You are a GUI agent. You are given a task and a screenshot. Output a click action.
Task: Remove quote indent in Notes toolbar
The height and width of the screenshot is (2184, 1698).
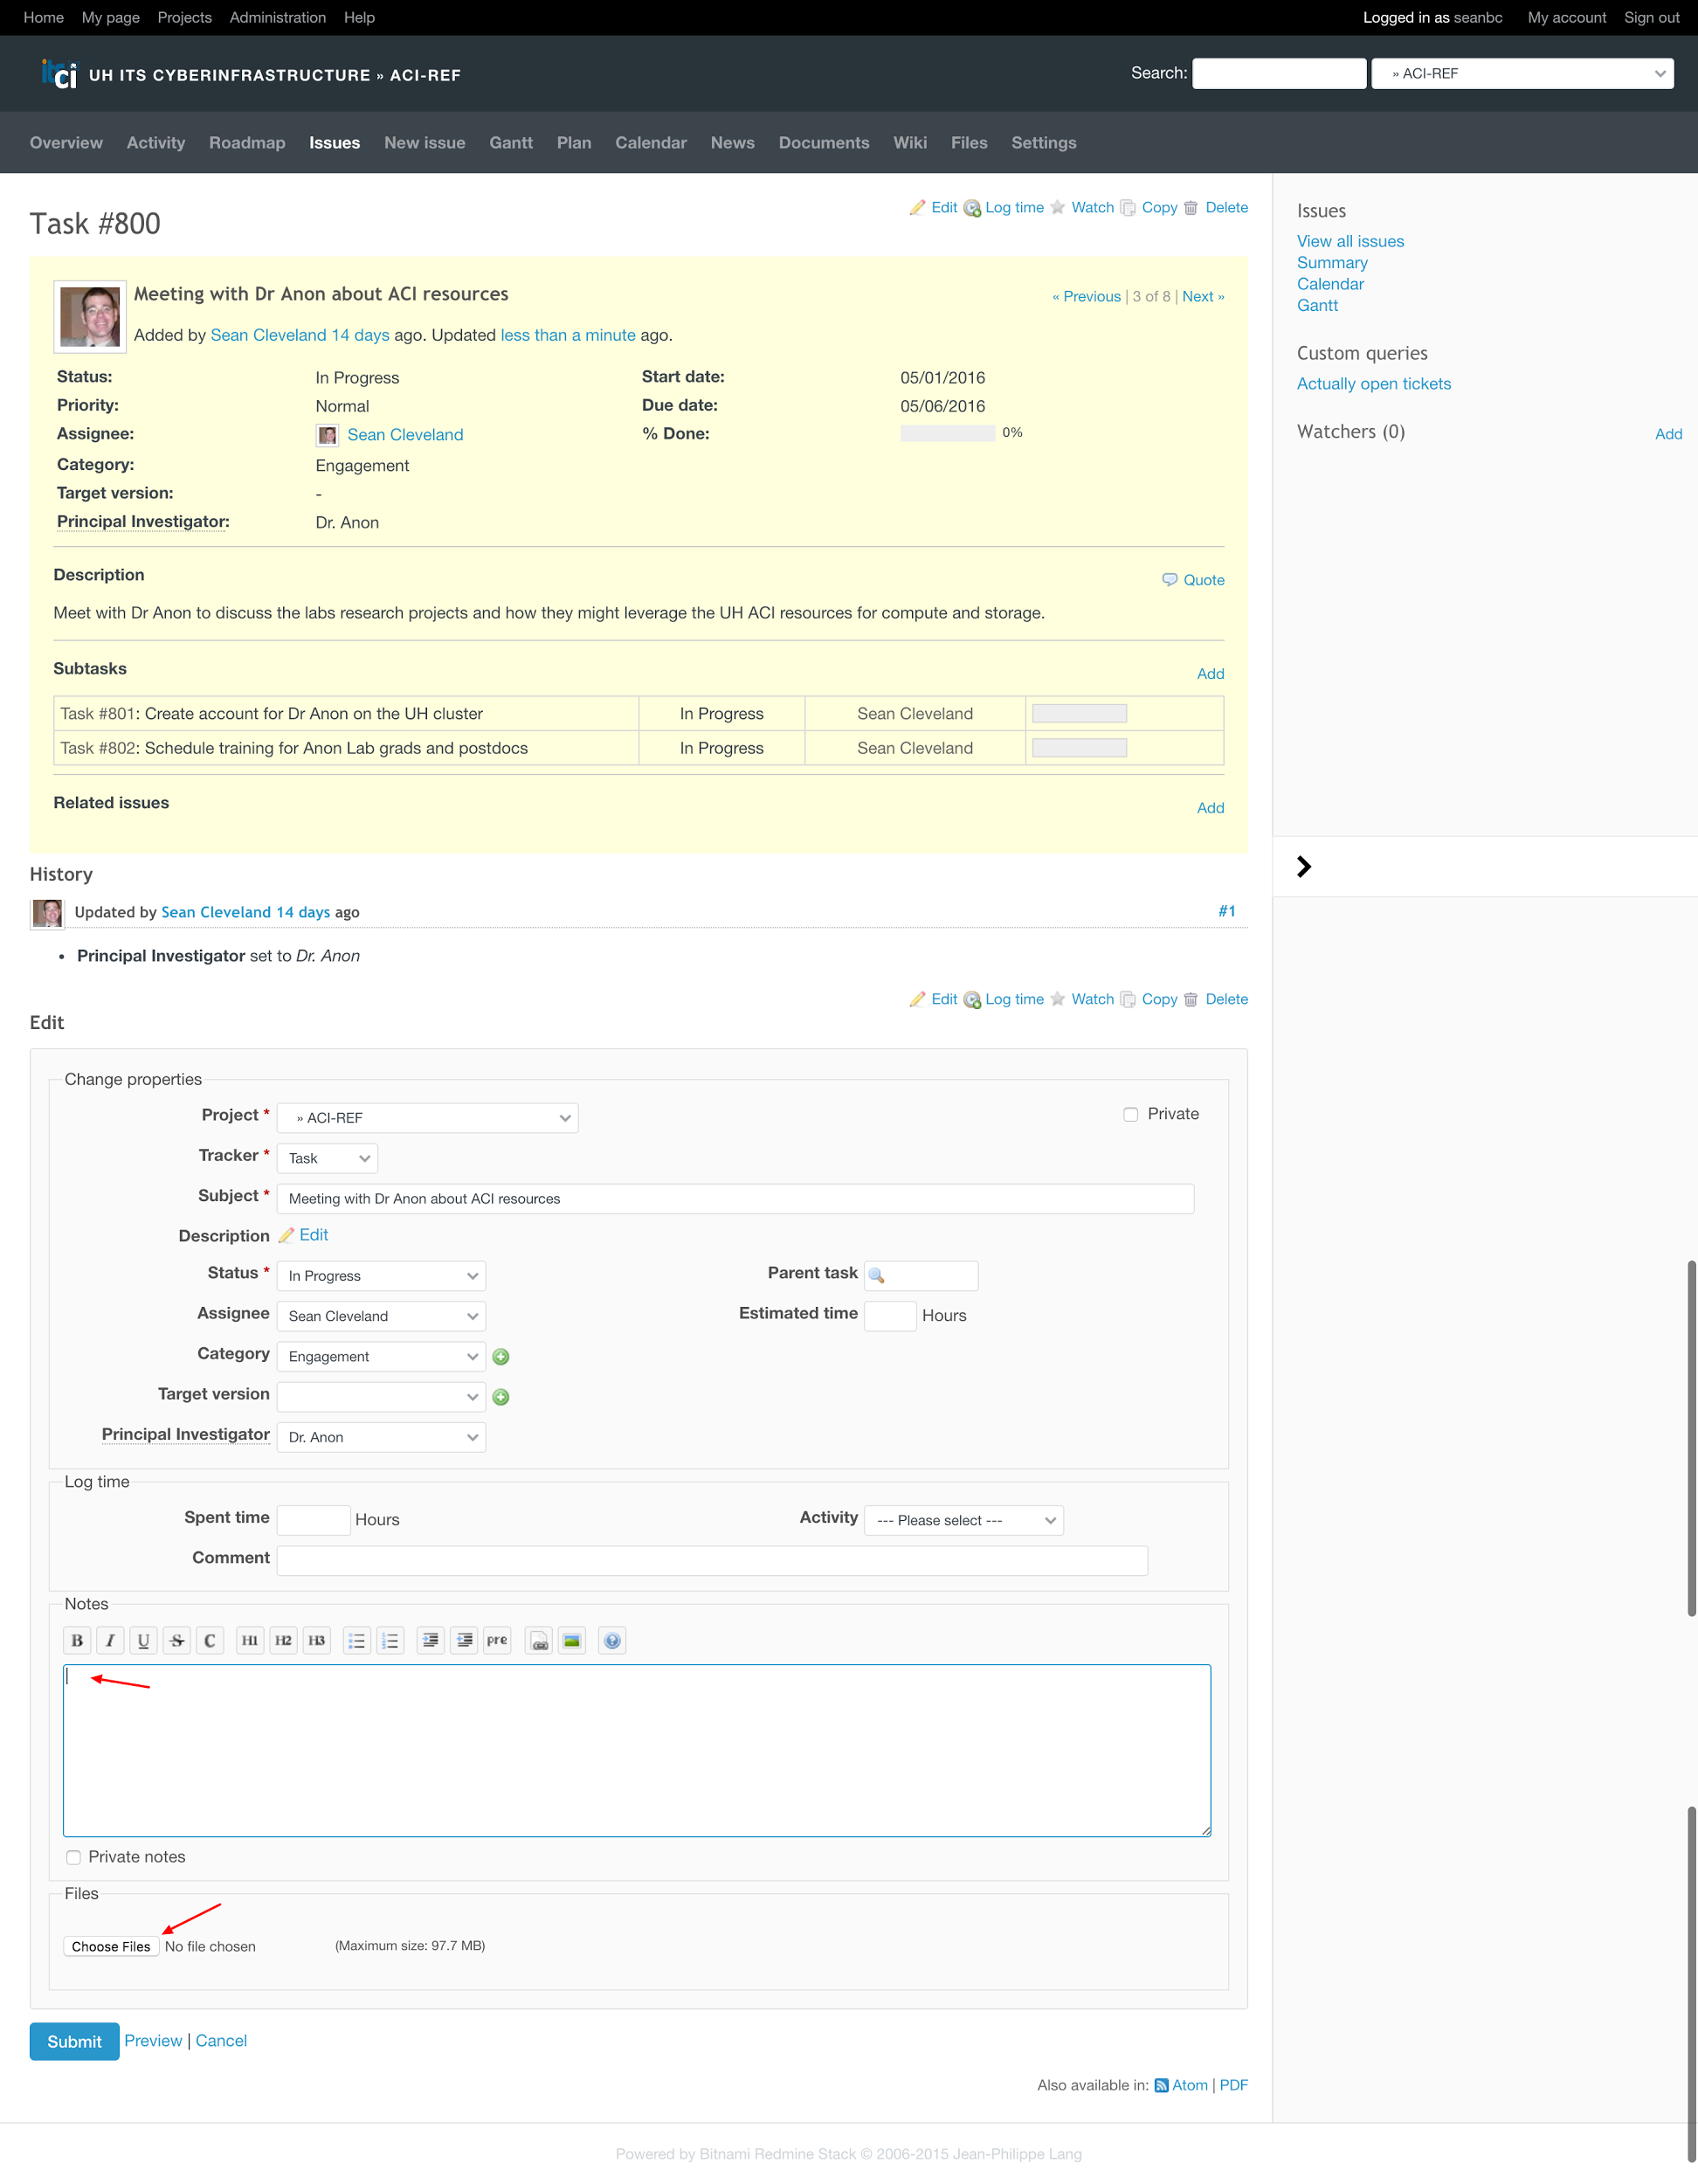[464, 1640]
